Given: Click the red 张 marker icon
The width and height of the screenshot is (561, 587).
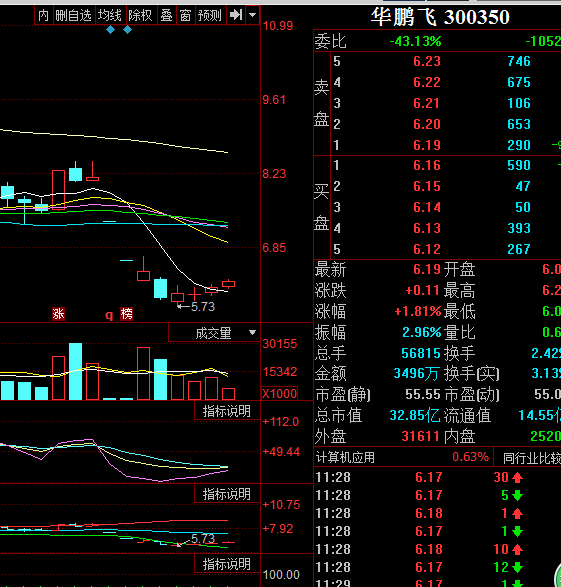Looking at the screenshot, I should point(58,314).
